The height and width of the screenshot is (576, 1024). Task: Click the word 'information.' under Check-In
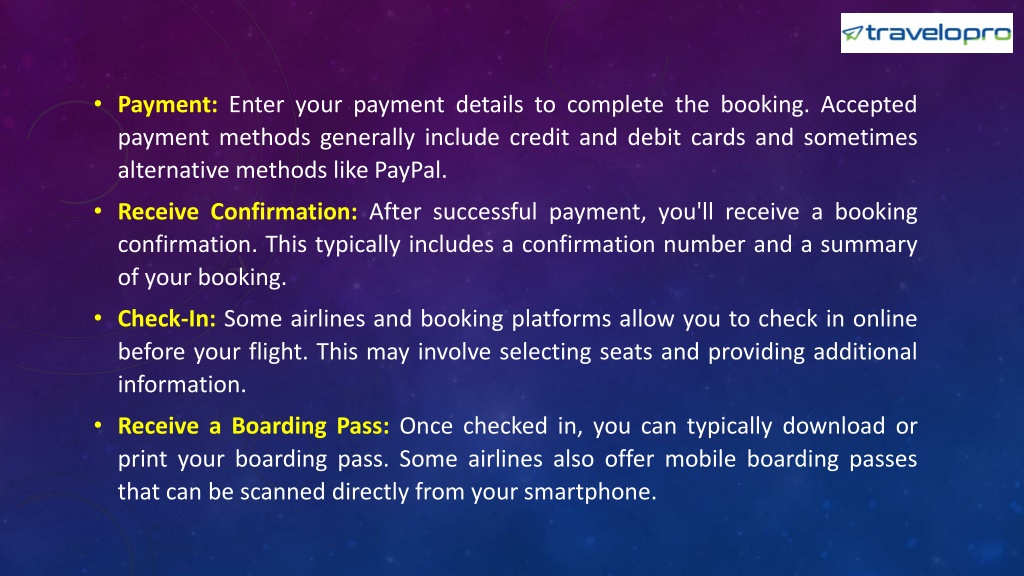182,385
